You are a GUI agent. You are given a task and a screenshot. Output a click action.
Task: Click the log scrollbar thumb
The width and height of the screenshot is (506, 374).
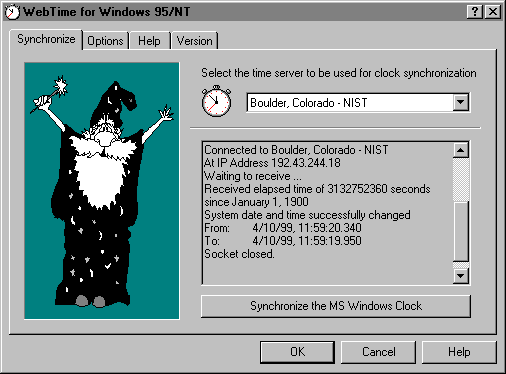point(461,231)
